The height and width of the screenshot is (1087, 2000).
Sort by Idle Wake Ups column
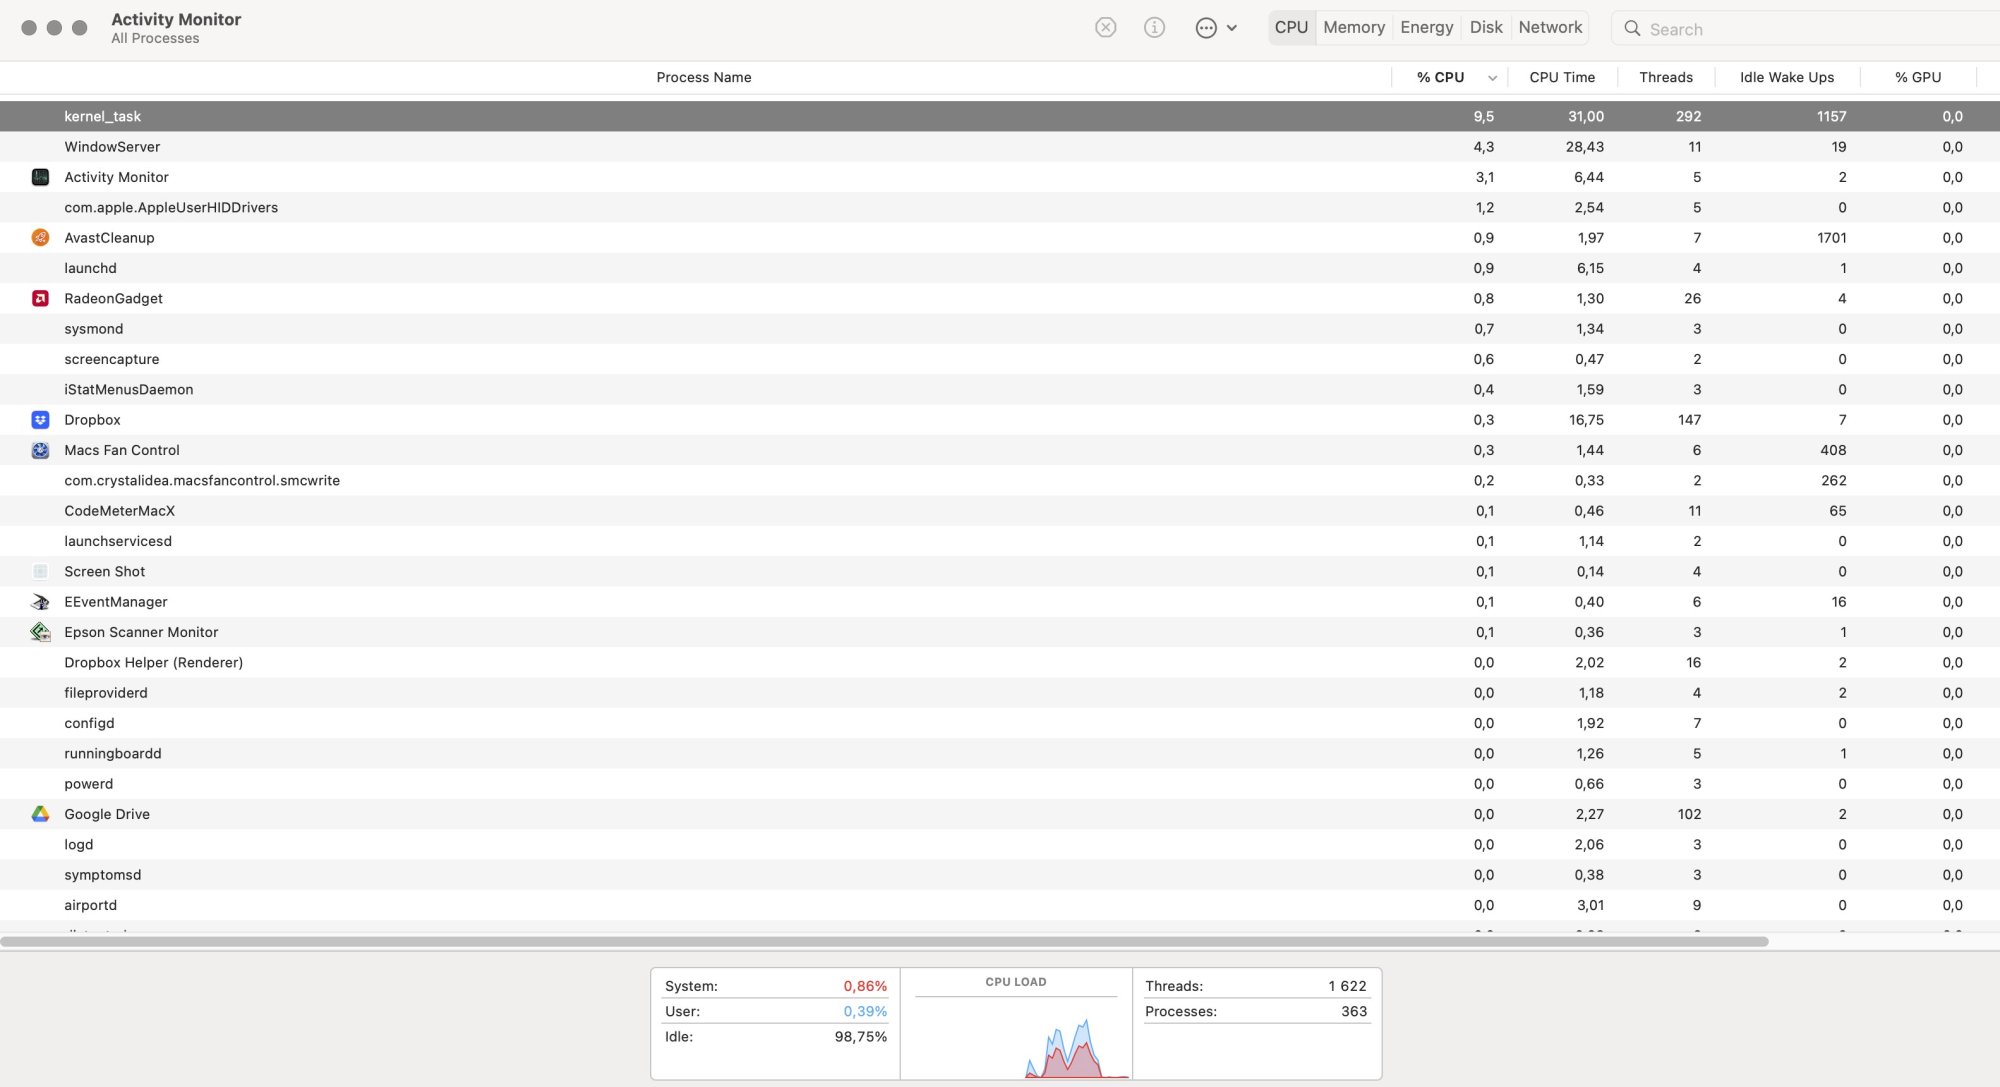[x=1786, y=77]
